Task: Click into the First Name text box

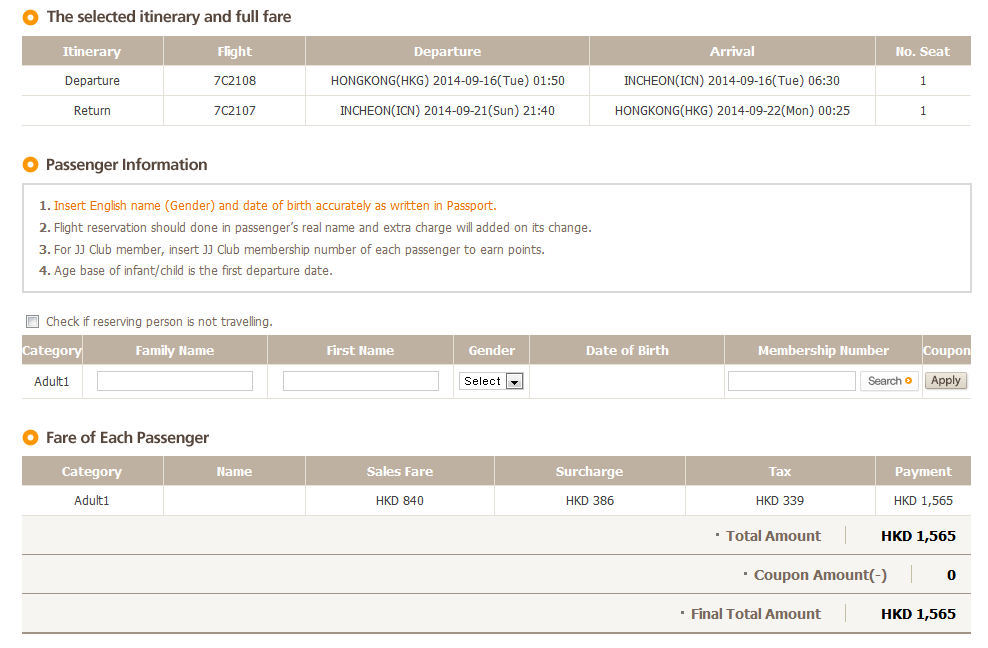Action: coord(360,381)
